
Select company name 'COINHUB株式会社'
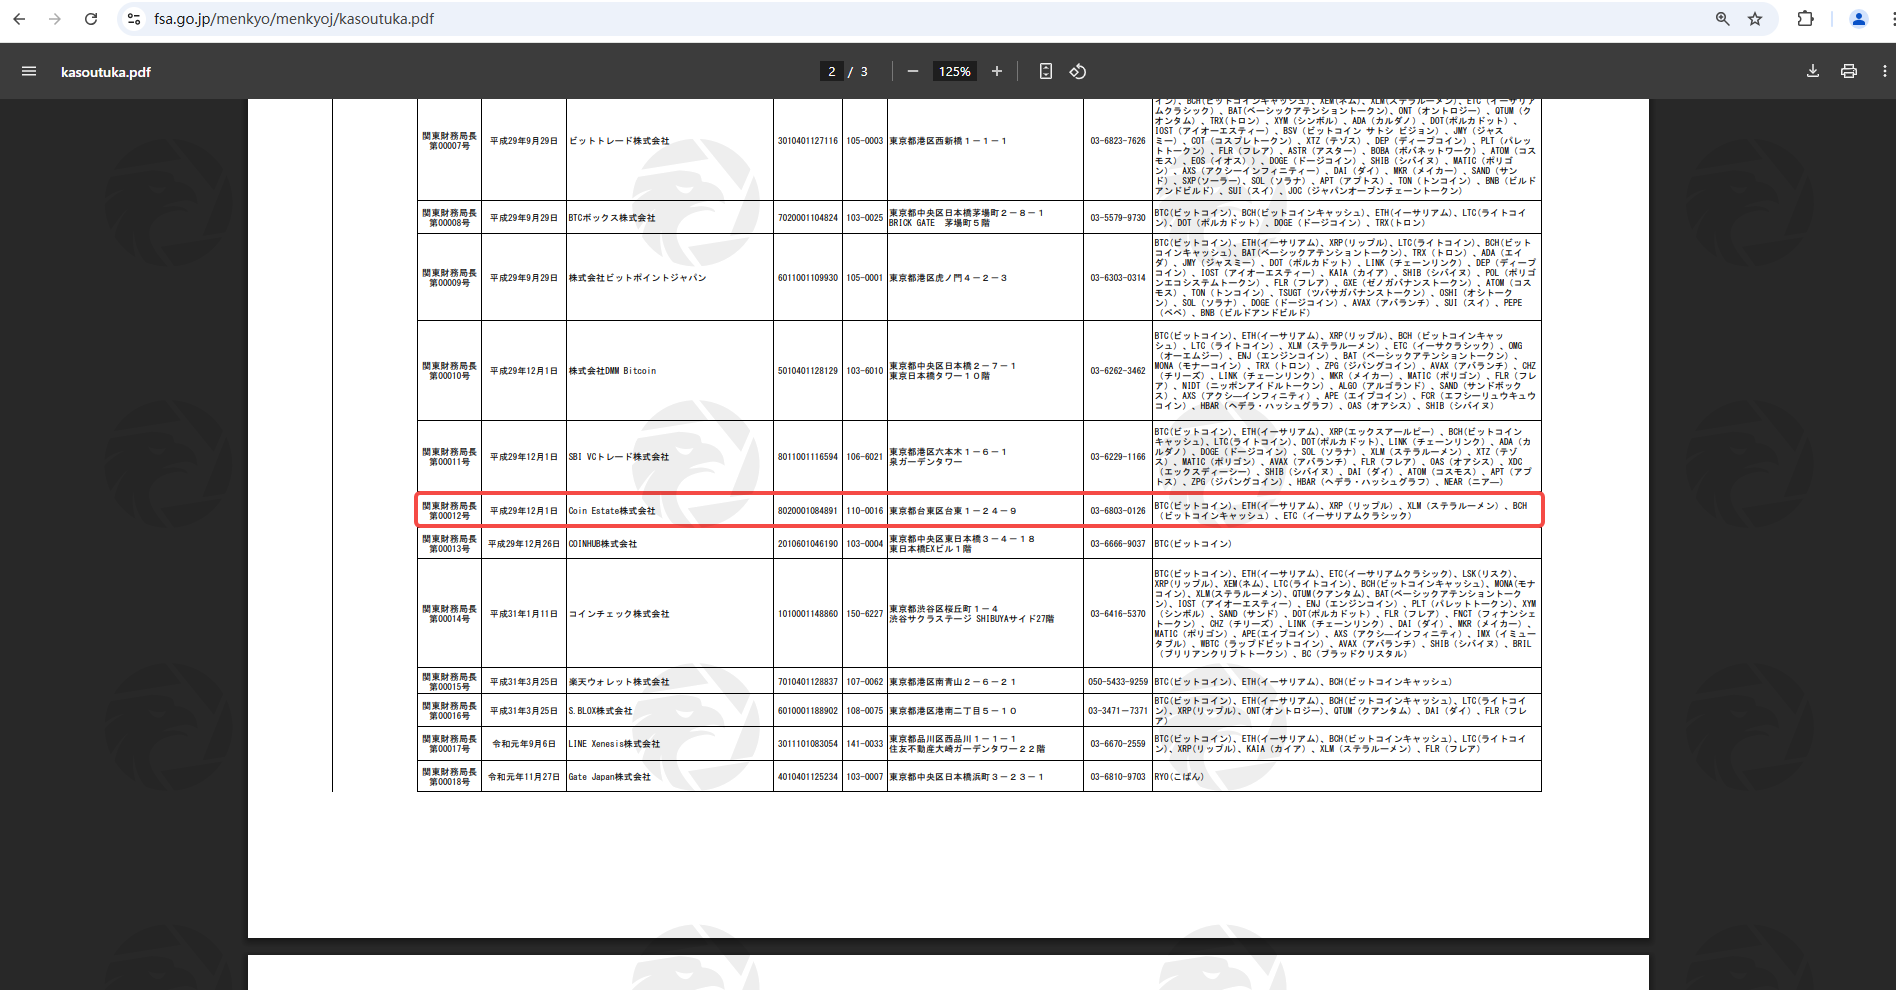coord(602,544)
